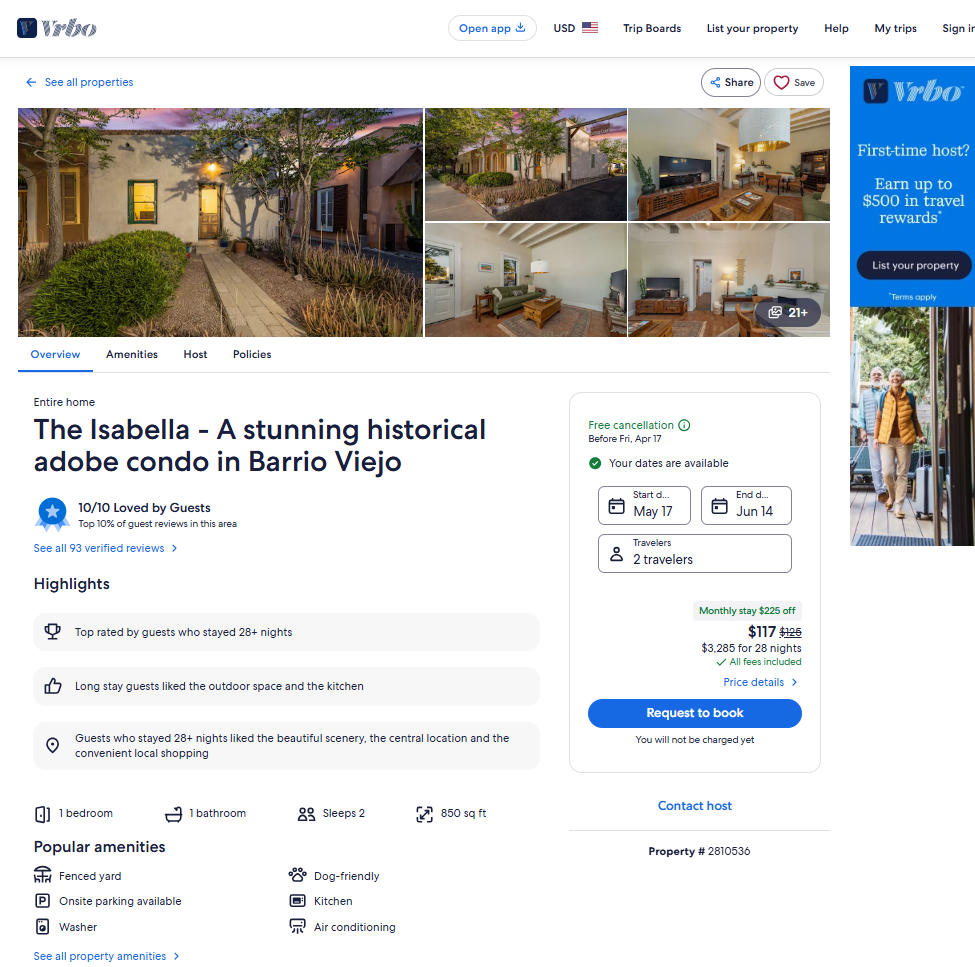Click List your property ad button
This screenshot has width=975, height=967.
pyautogui.click(x=914, y=265)
